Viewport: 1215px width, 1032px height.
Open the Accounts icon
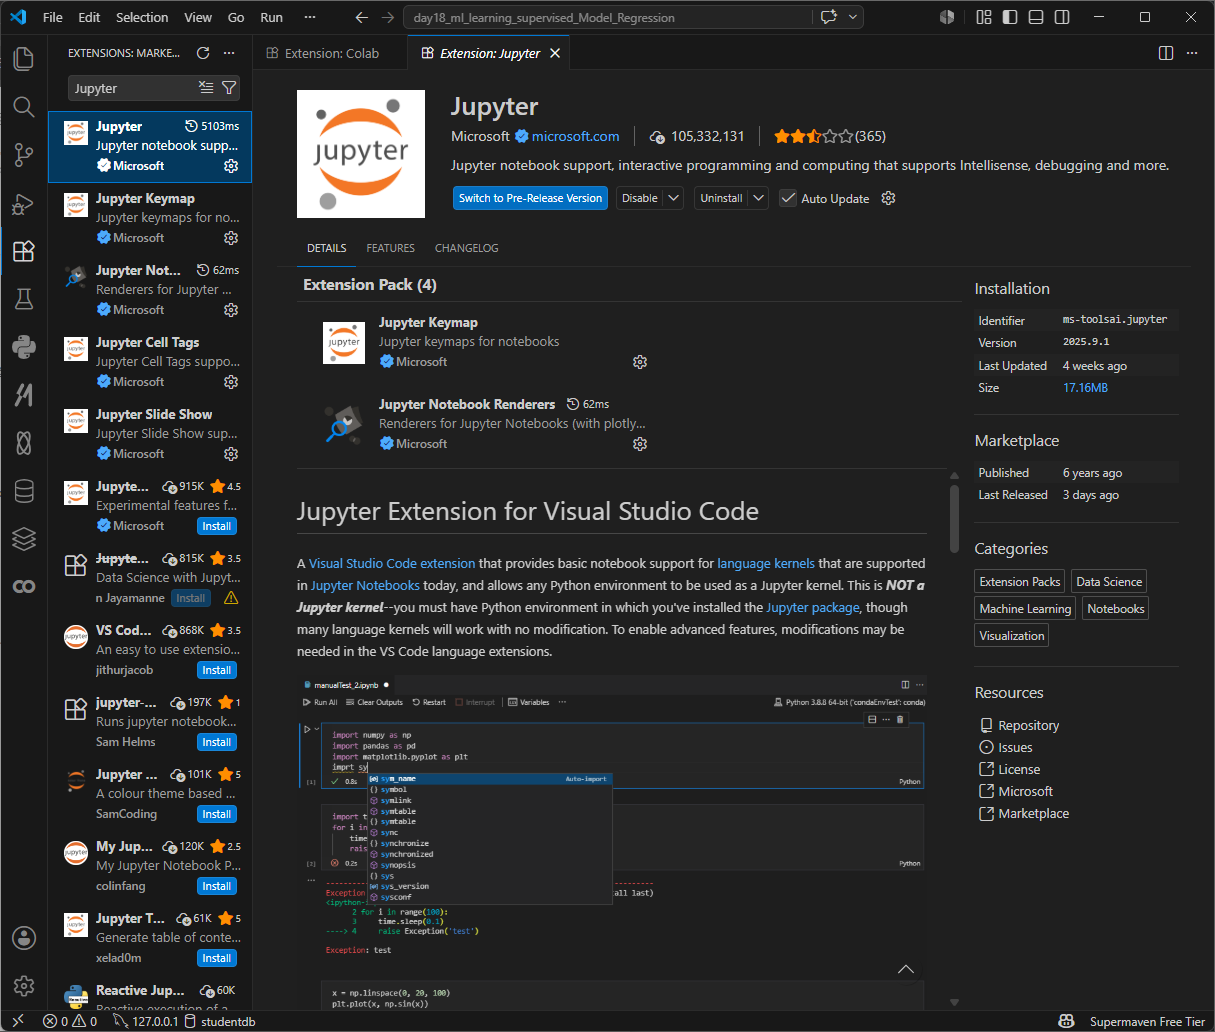24,938
